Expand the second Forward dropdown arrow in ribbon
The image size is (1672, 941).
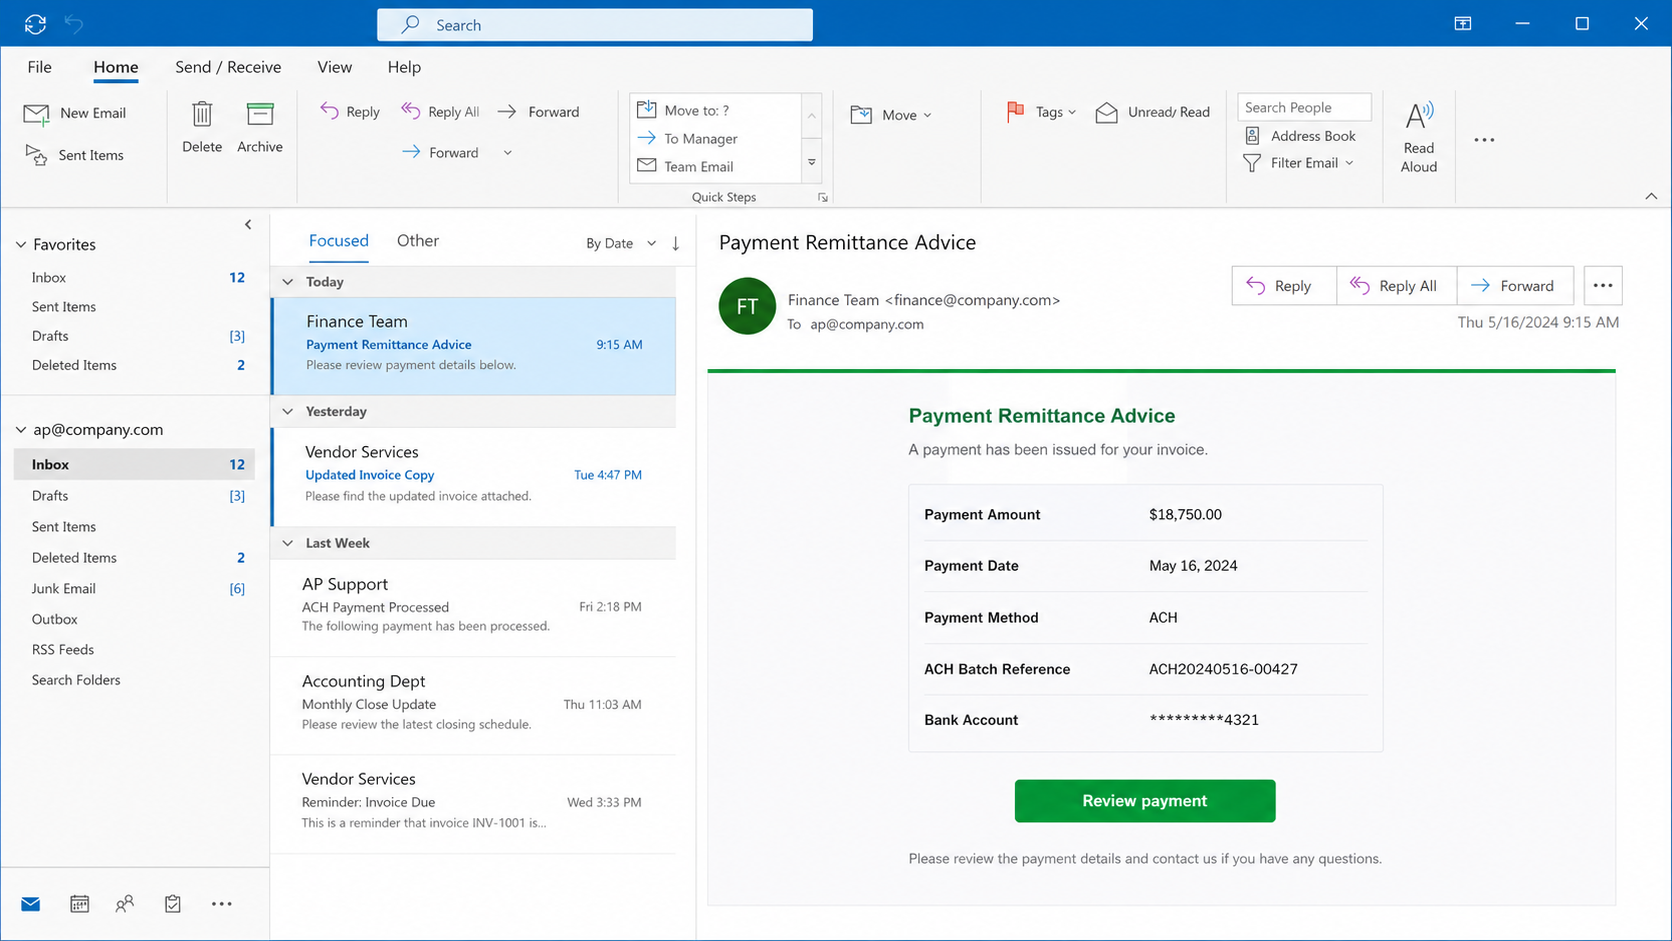(x=508, y=153)
